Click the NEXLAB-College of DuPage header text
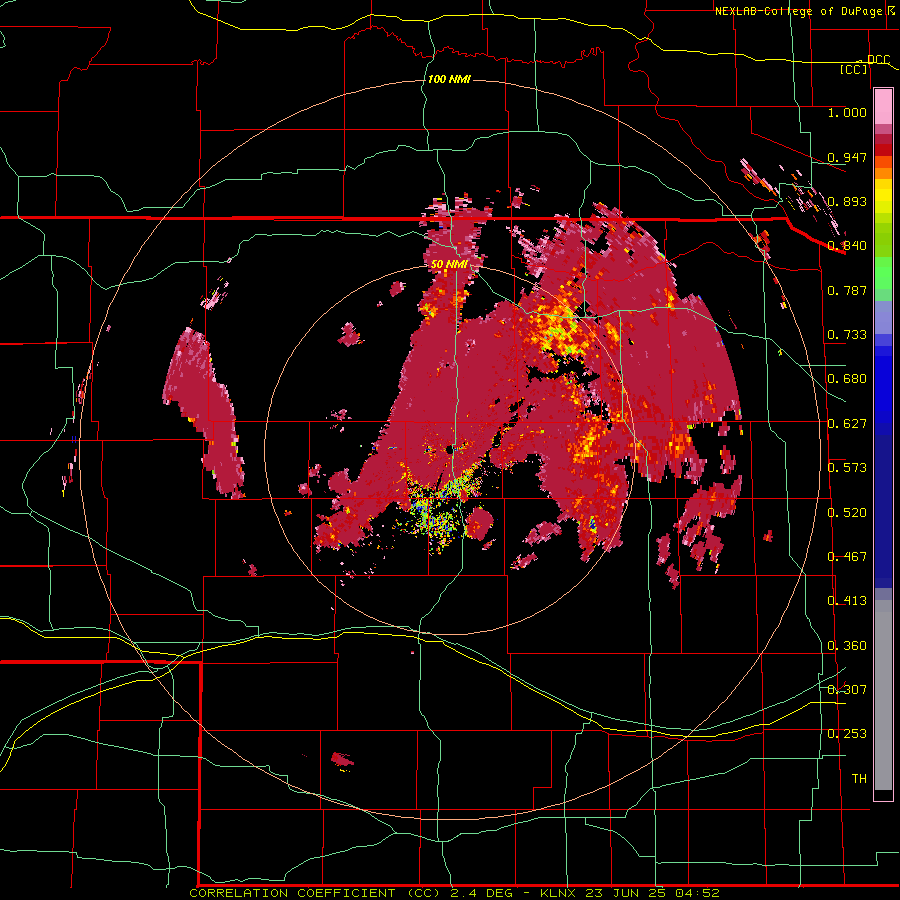900x900 pixels. pos(798,11)
